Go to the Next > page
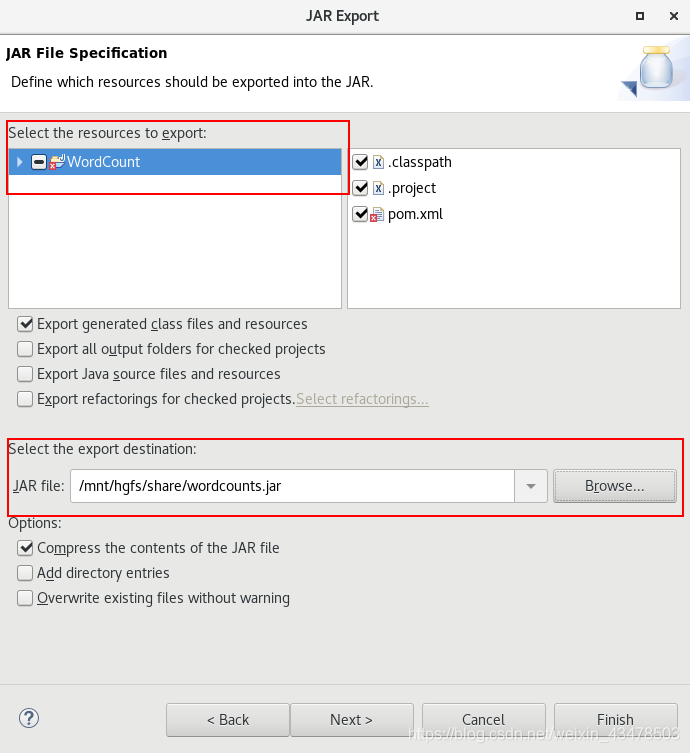 [x=351, y=719]
